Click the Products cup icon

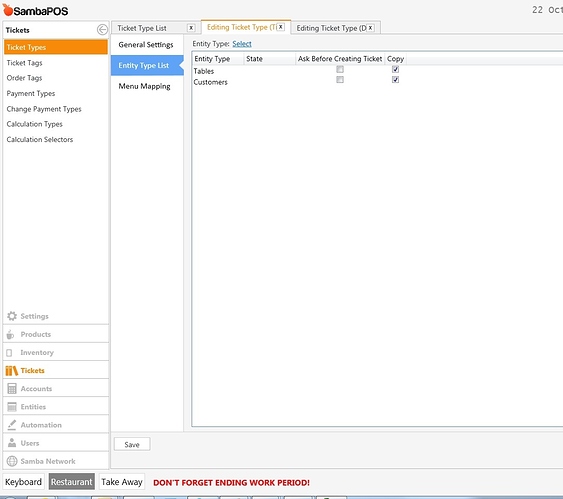[x=10, y=334]
